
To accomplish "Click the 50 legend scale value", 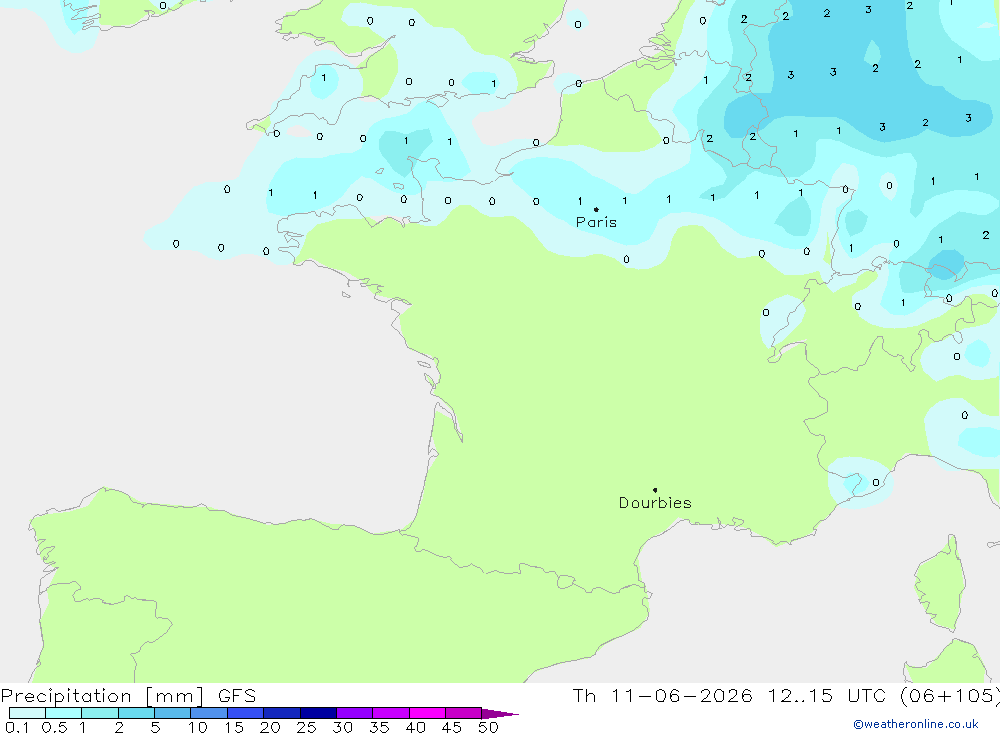I will click(x=488, y=727).
